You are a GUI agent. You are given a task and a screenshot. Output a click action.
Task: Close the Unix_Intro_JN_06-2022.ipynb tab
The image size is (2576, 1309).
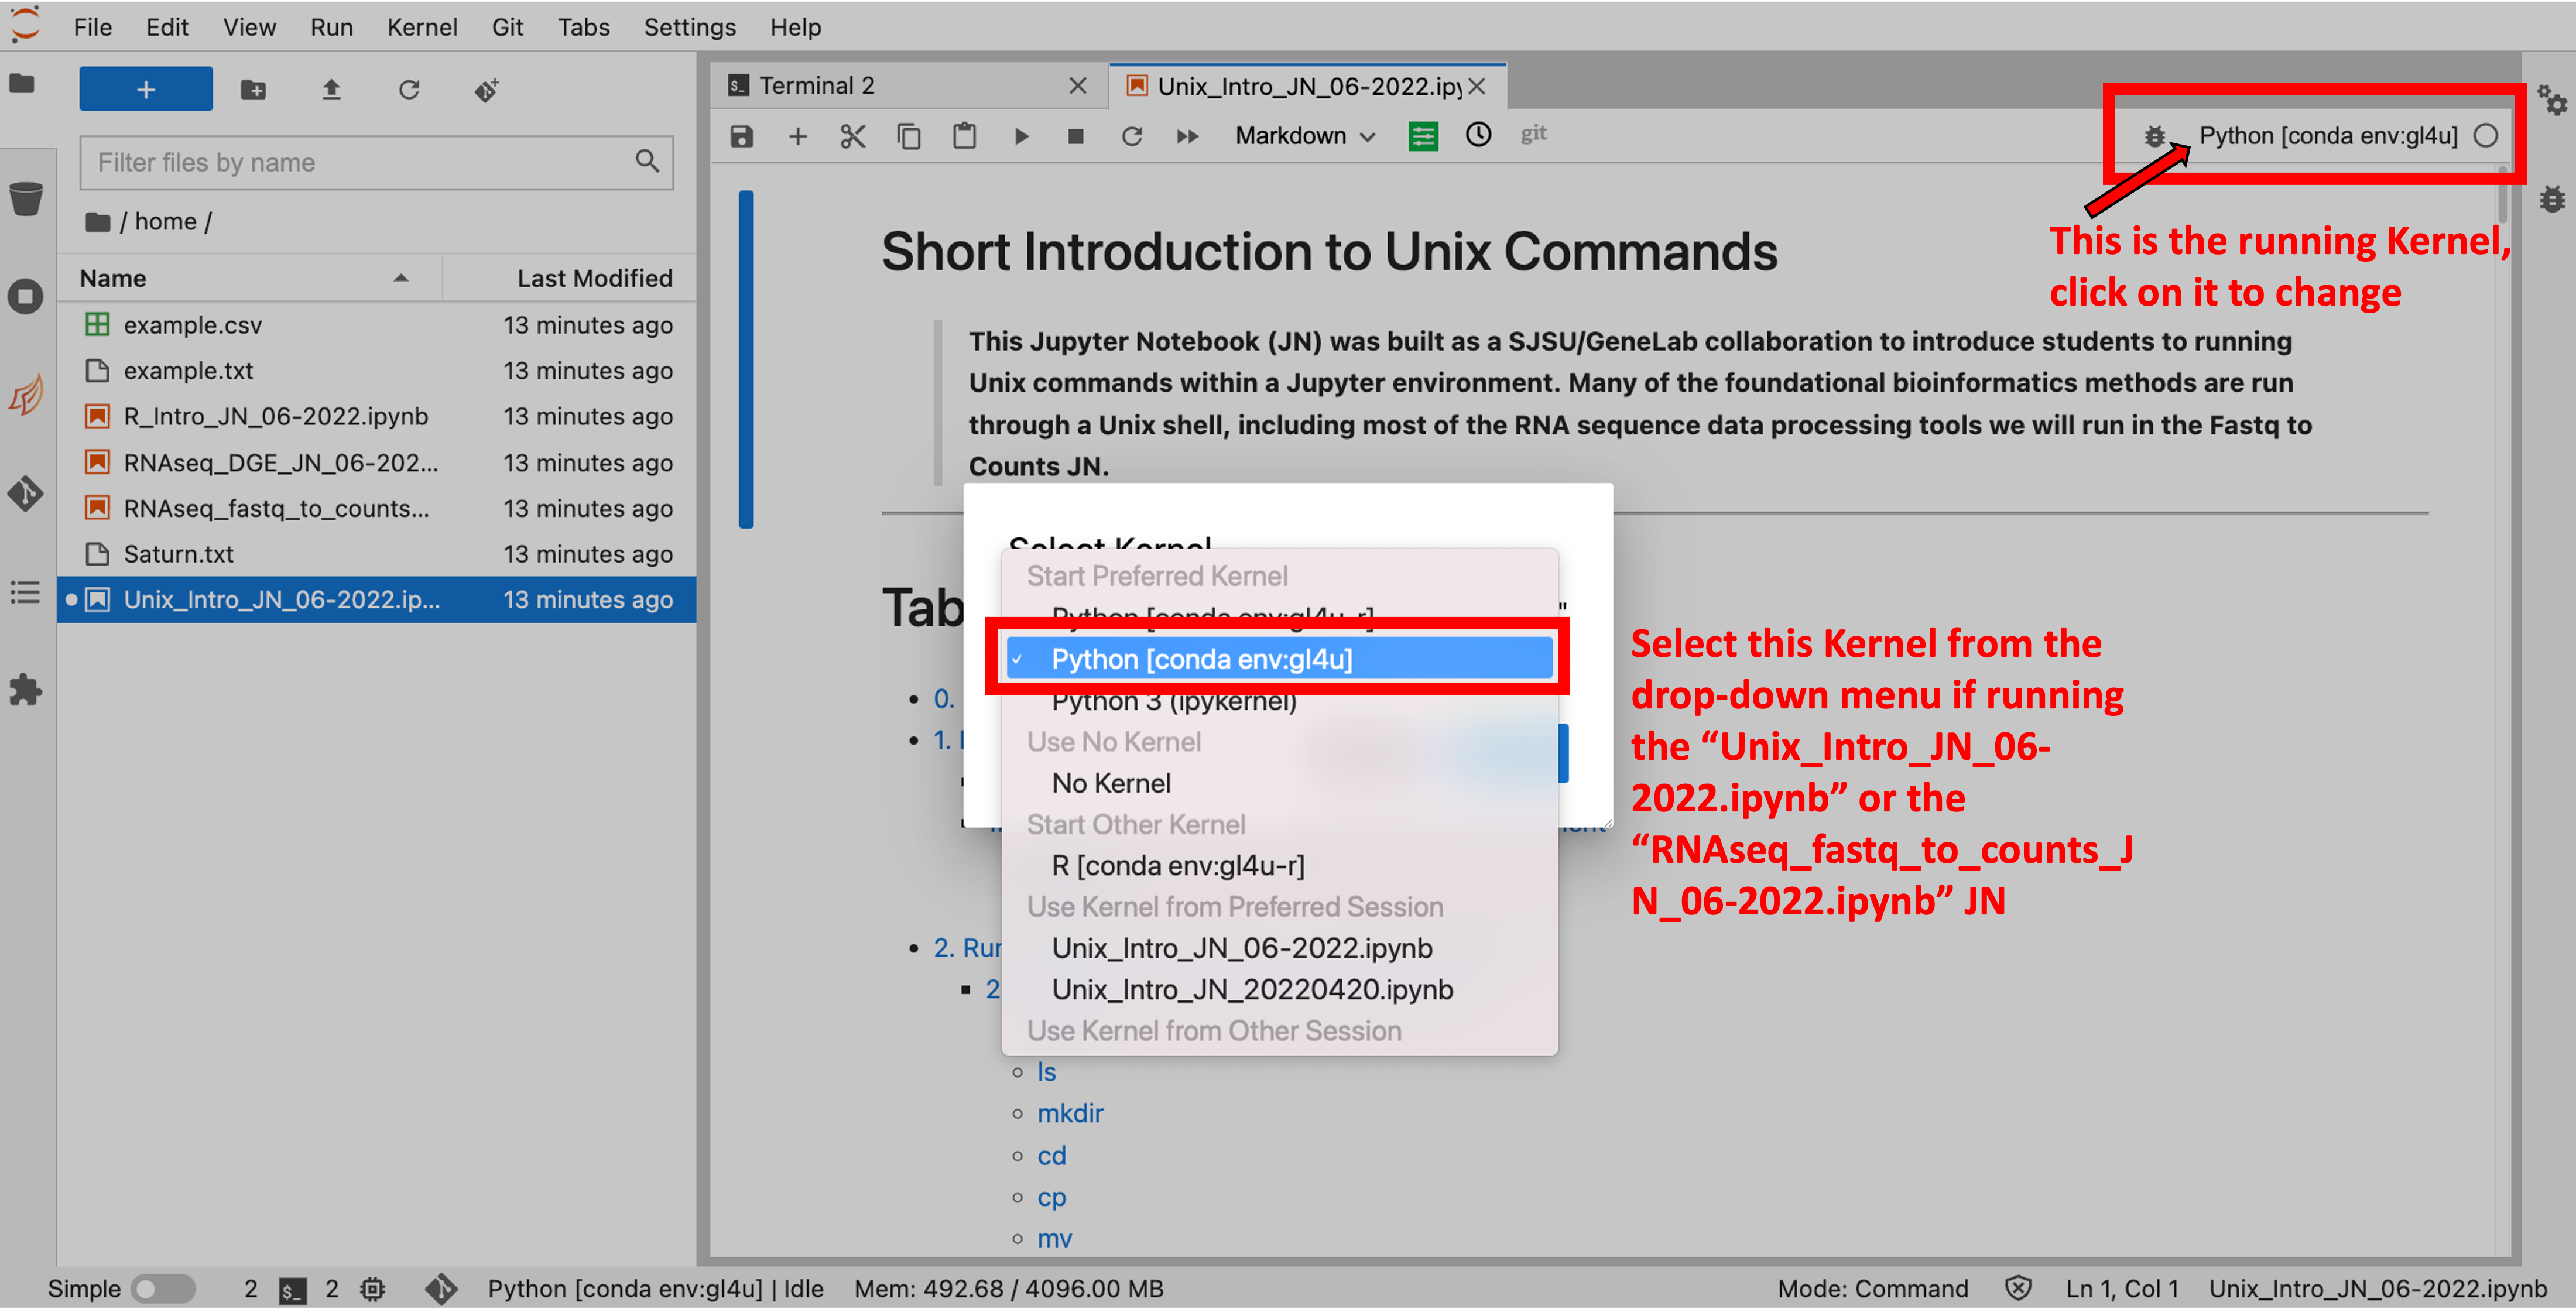(1476, 86)
